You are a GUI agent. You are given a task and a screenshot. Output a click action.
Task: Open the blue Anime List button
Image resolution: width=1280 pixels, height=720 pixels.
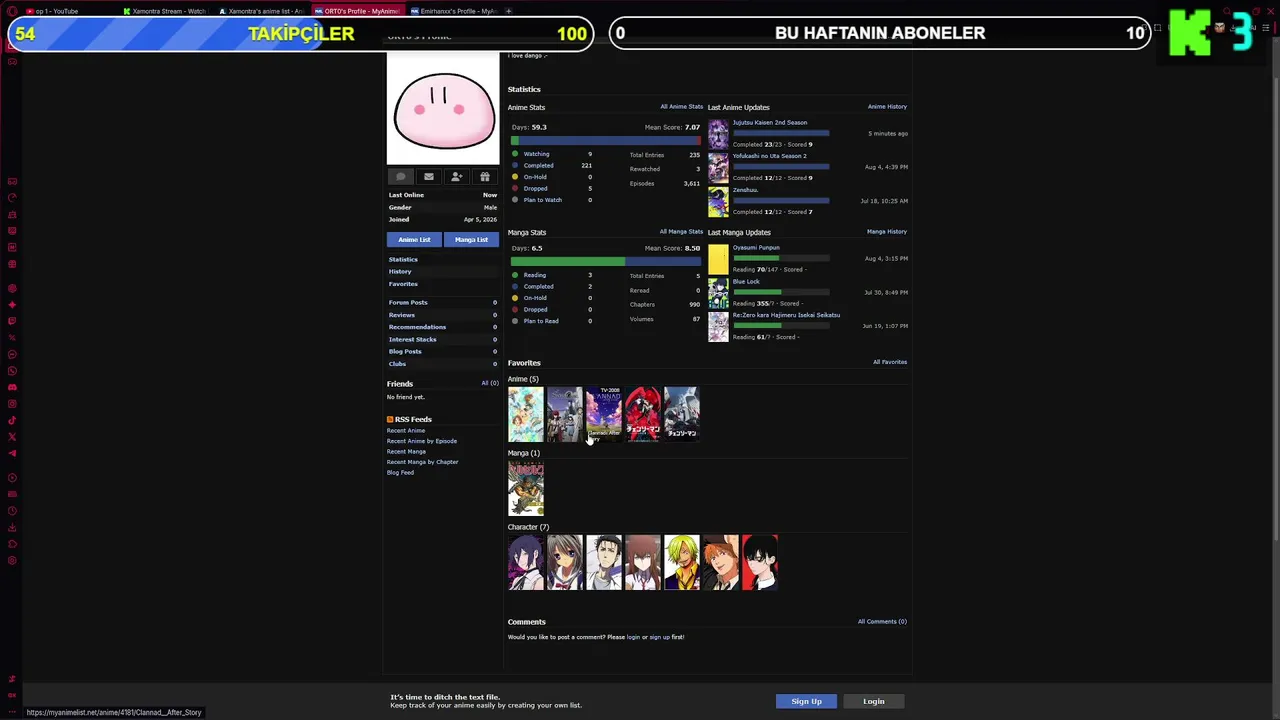click(x=414, y=240)
